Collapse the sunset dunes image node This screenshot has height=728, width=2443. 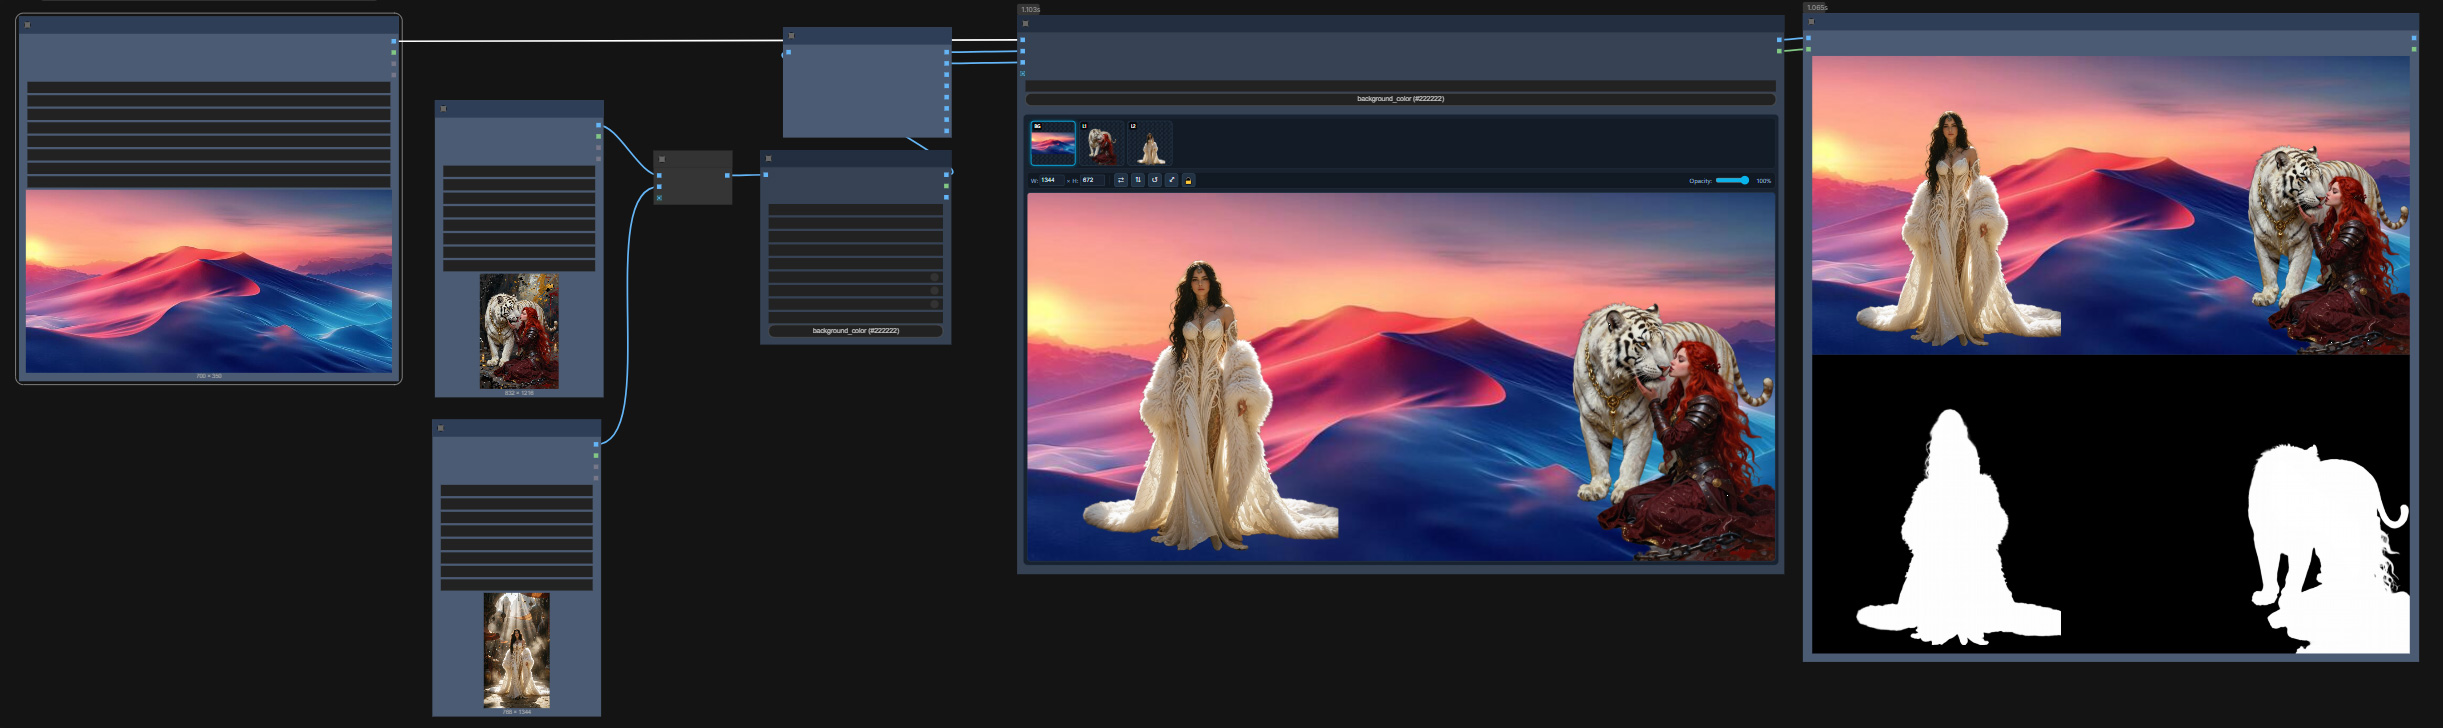pyautogui.click(x=27, y=25)
